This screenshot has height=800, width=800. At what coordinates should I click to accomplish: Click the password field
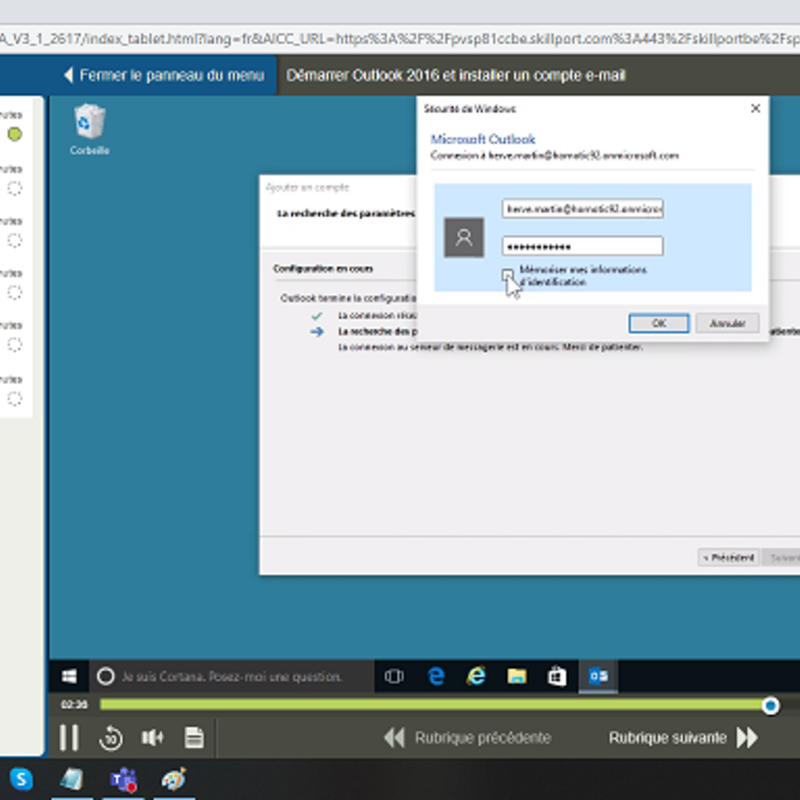pyautogui.click(x=582, y=246)
